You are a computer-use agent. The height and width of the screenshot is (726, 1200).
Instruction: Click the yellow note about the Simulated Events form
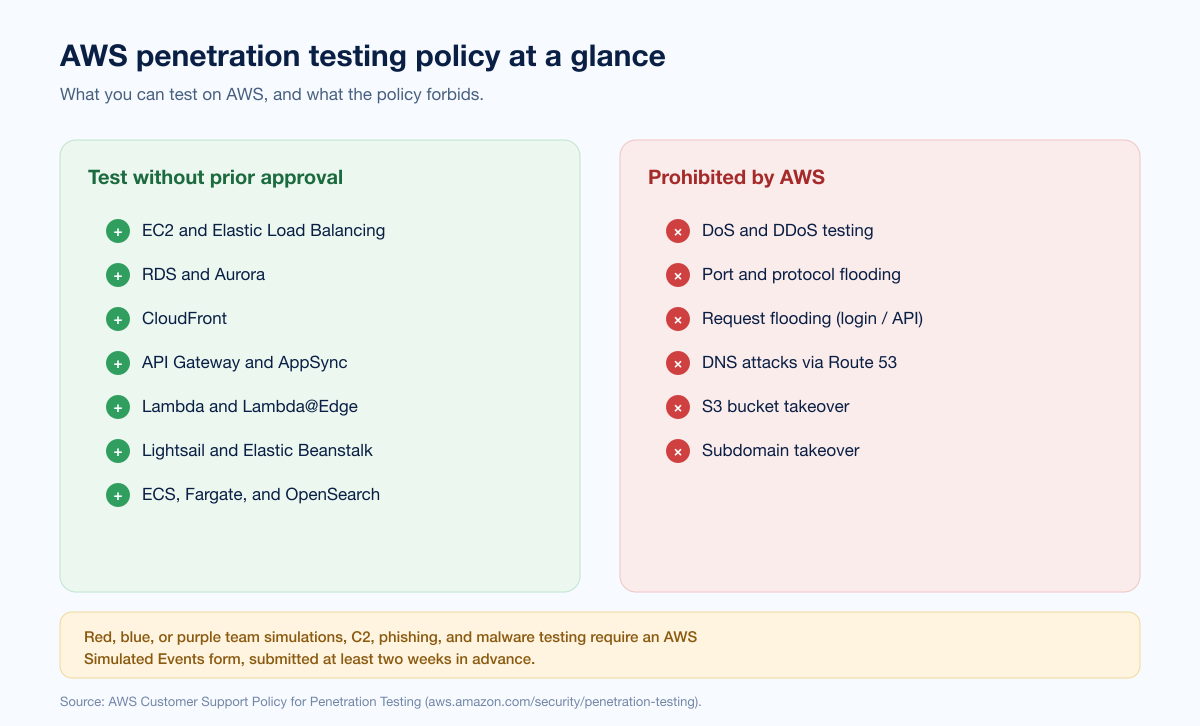[600, 645]
